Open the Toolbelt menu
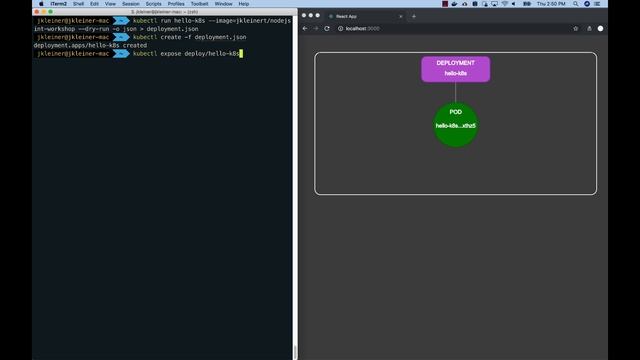 coord(200,4)
